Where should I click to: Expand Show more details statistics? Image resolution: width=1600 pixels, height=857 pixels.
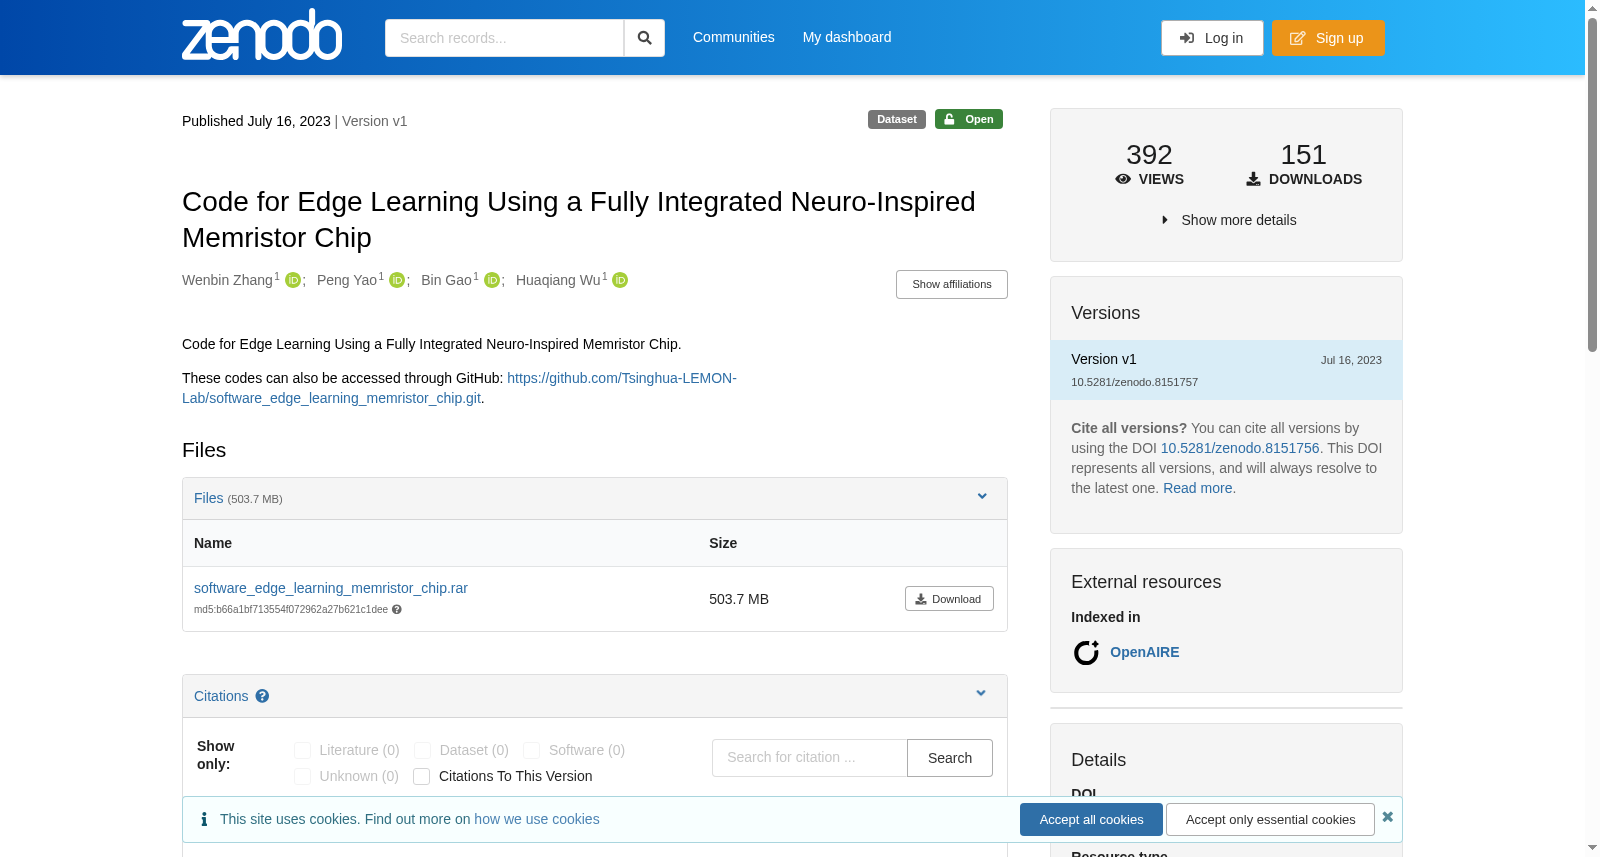point(1228,220)
